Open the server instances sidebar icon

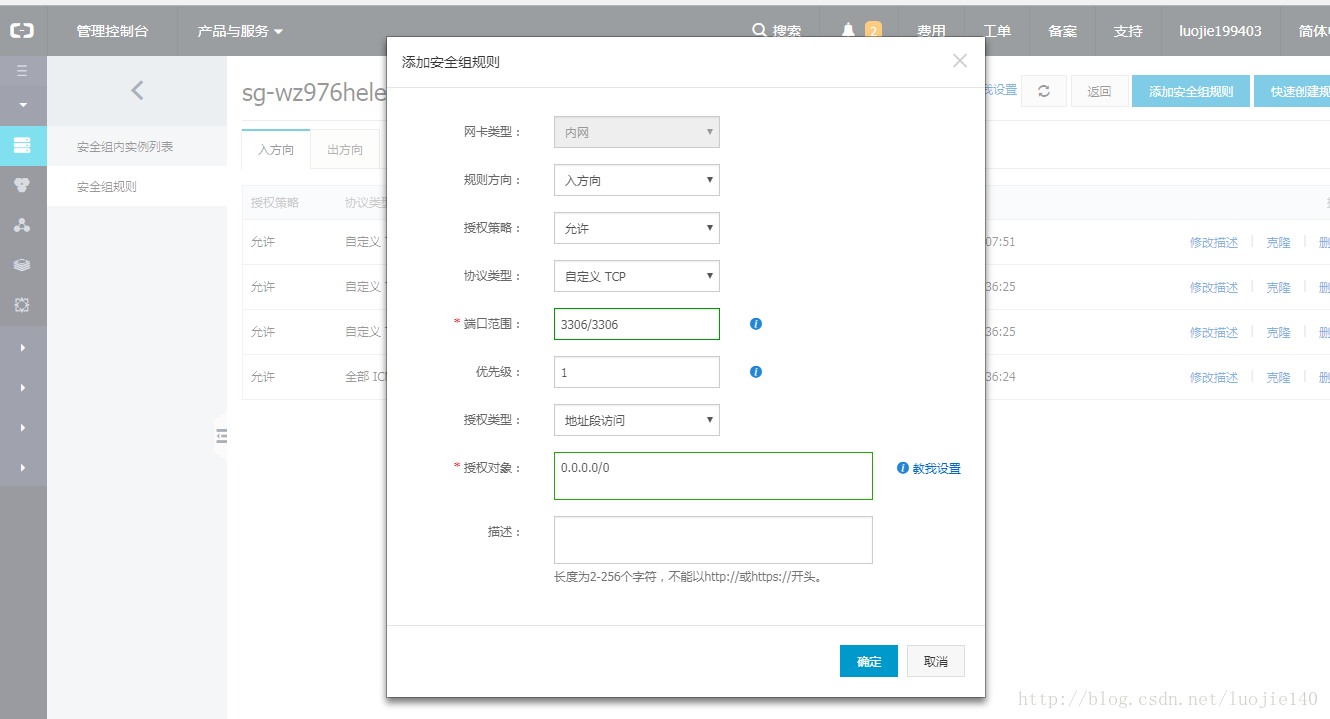point(22,145)
